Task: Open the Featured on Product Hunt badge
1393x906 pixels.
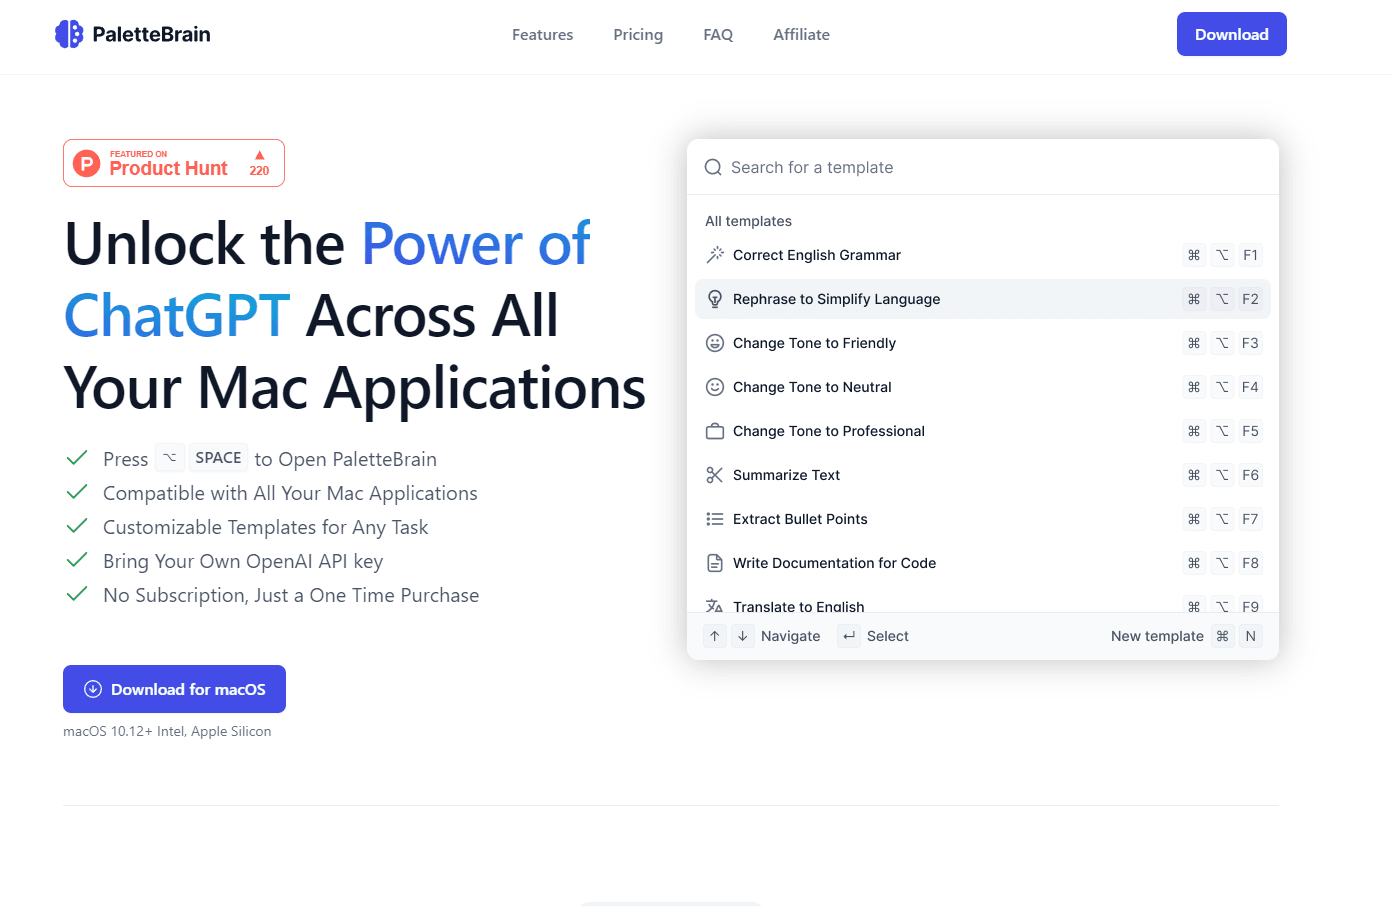Action: 174,163
